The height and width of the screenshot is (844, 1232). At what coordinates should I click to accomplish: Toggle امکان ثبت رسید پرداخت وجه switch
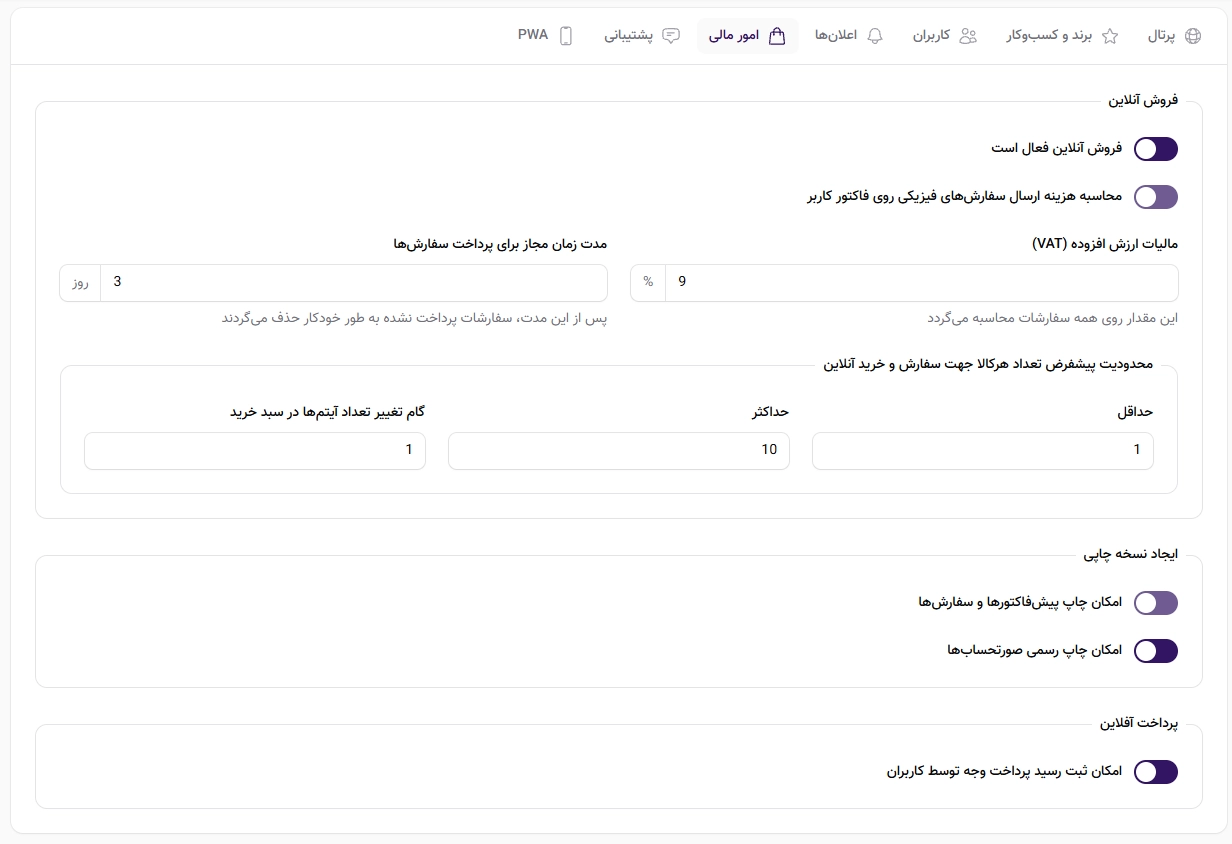[1155, 772]
